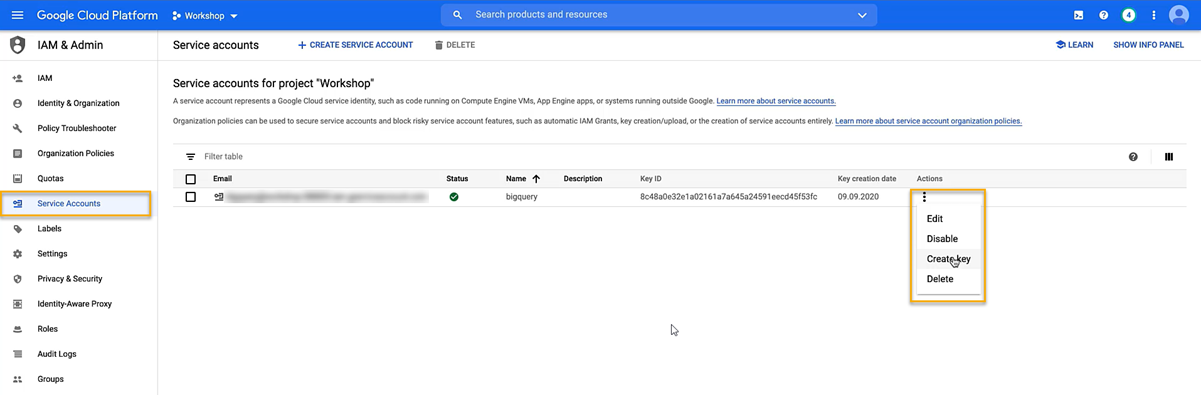Click the filter lines icon
The height and width of the screenshot is (395, 1201).
[x=190, y=157]
